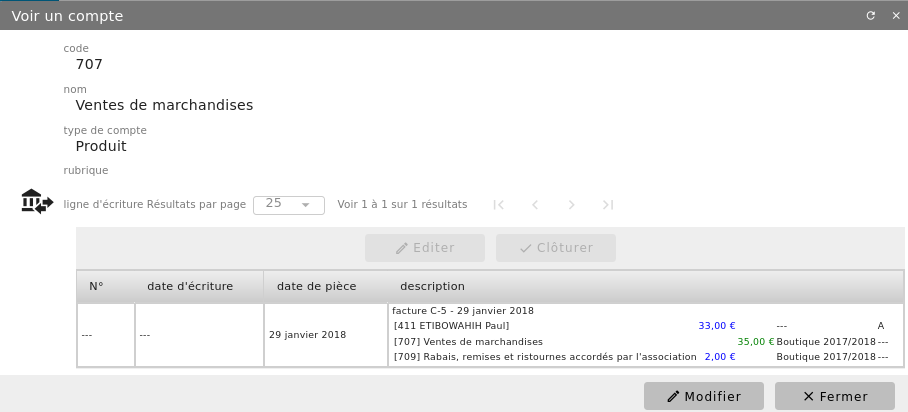Go to previous page of results
908x412 pixels.
click(x=535, y=205)
